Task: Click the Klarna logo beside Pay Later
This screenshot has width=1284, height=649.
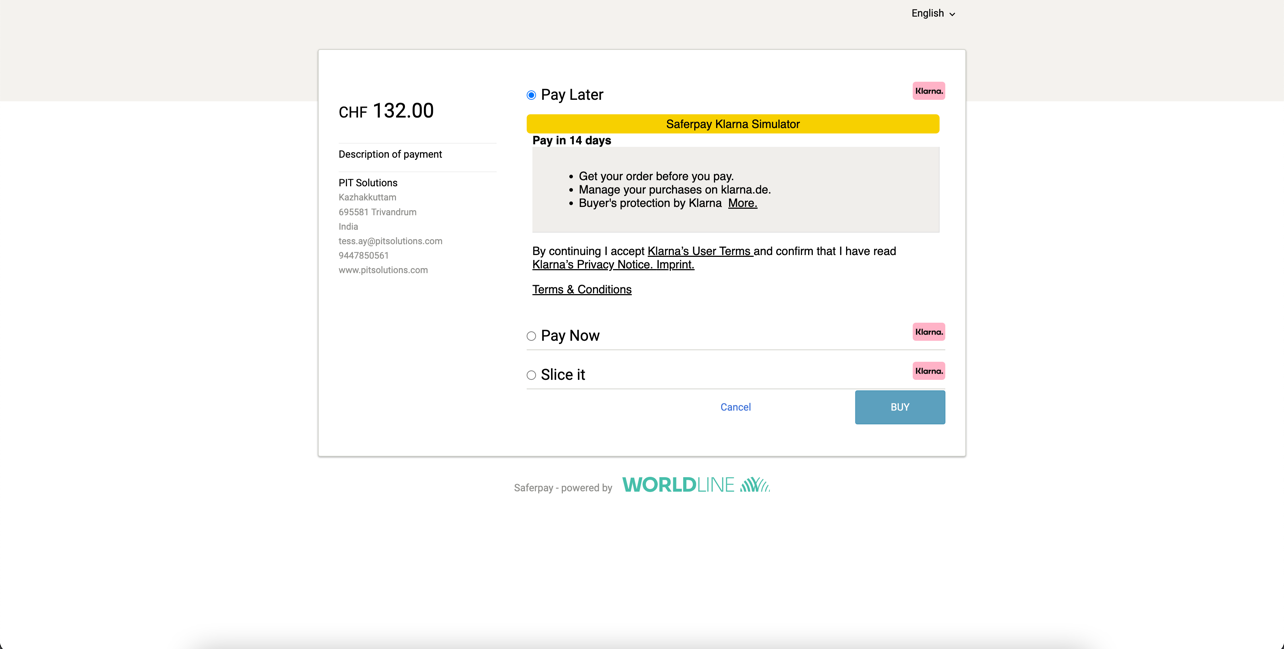Action: point(928,91)
